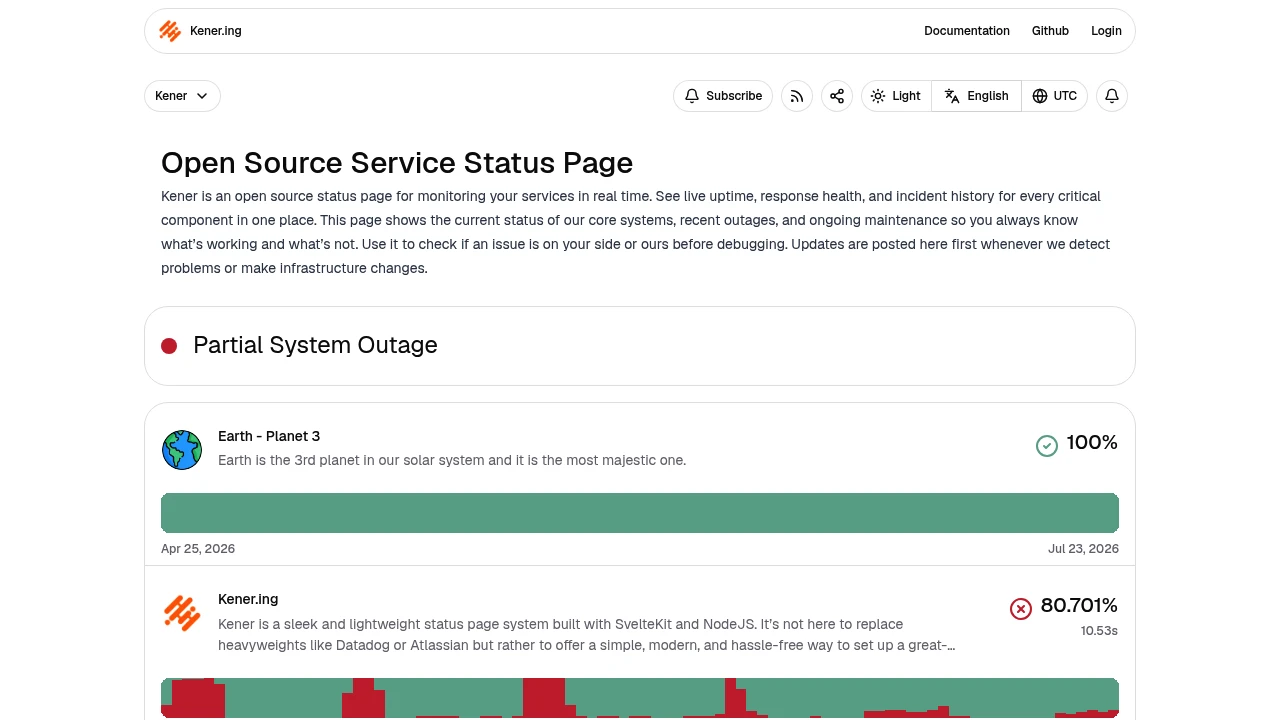Click the Kener.ing brand name in header
This screenshot has width=1280, height=720.
(216, 31)
